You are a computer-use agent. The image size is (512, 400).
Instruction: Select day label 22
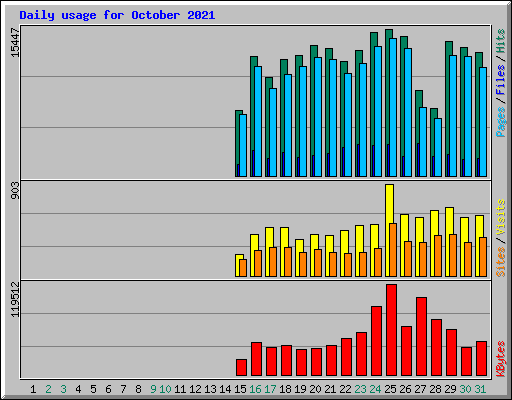pos(345,389)
